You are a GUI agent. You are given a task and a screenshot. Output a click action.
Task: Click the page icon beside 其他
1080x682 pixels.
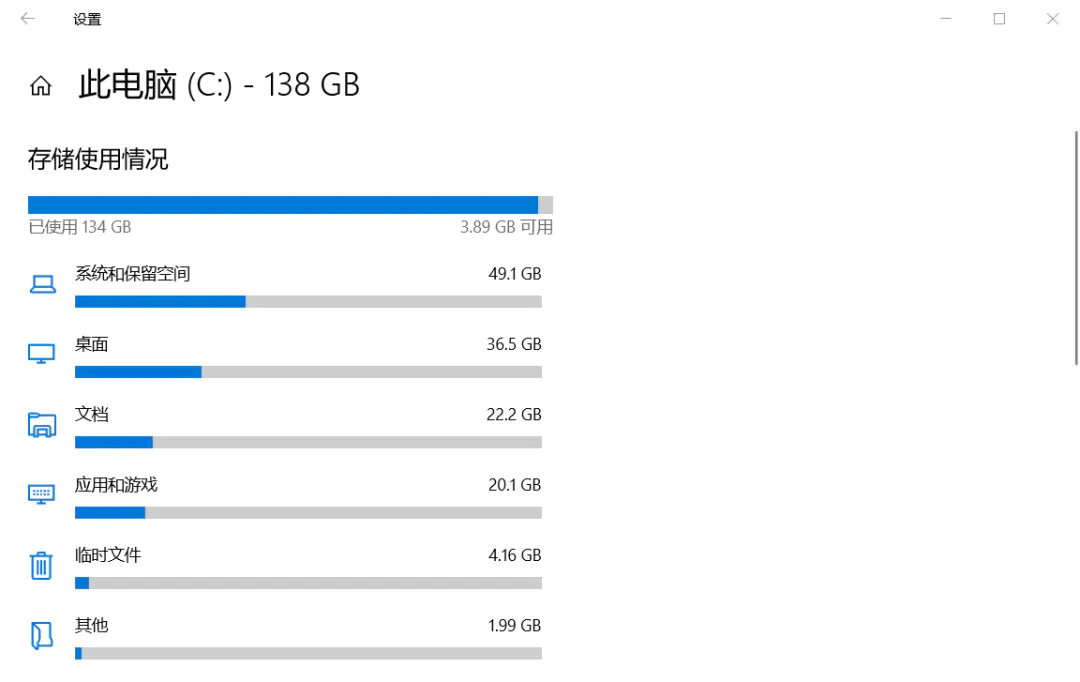pos(41,635)
